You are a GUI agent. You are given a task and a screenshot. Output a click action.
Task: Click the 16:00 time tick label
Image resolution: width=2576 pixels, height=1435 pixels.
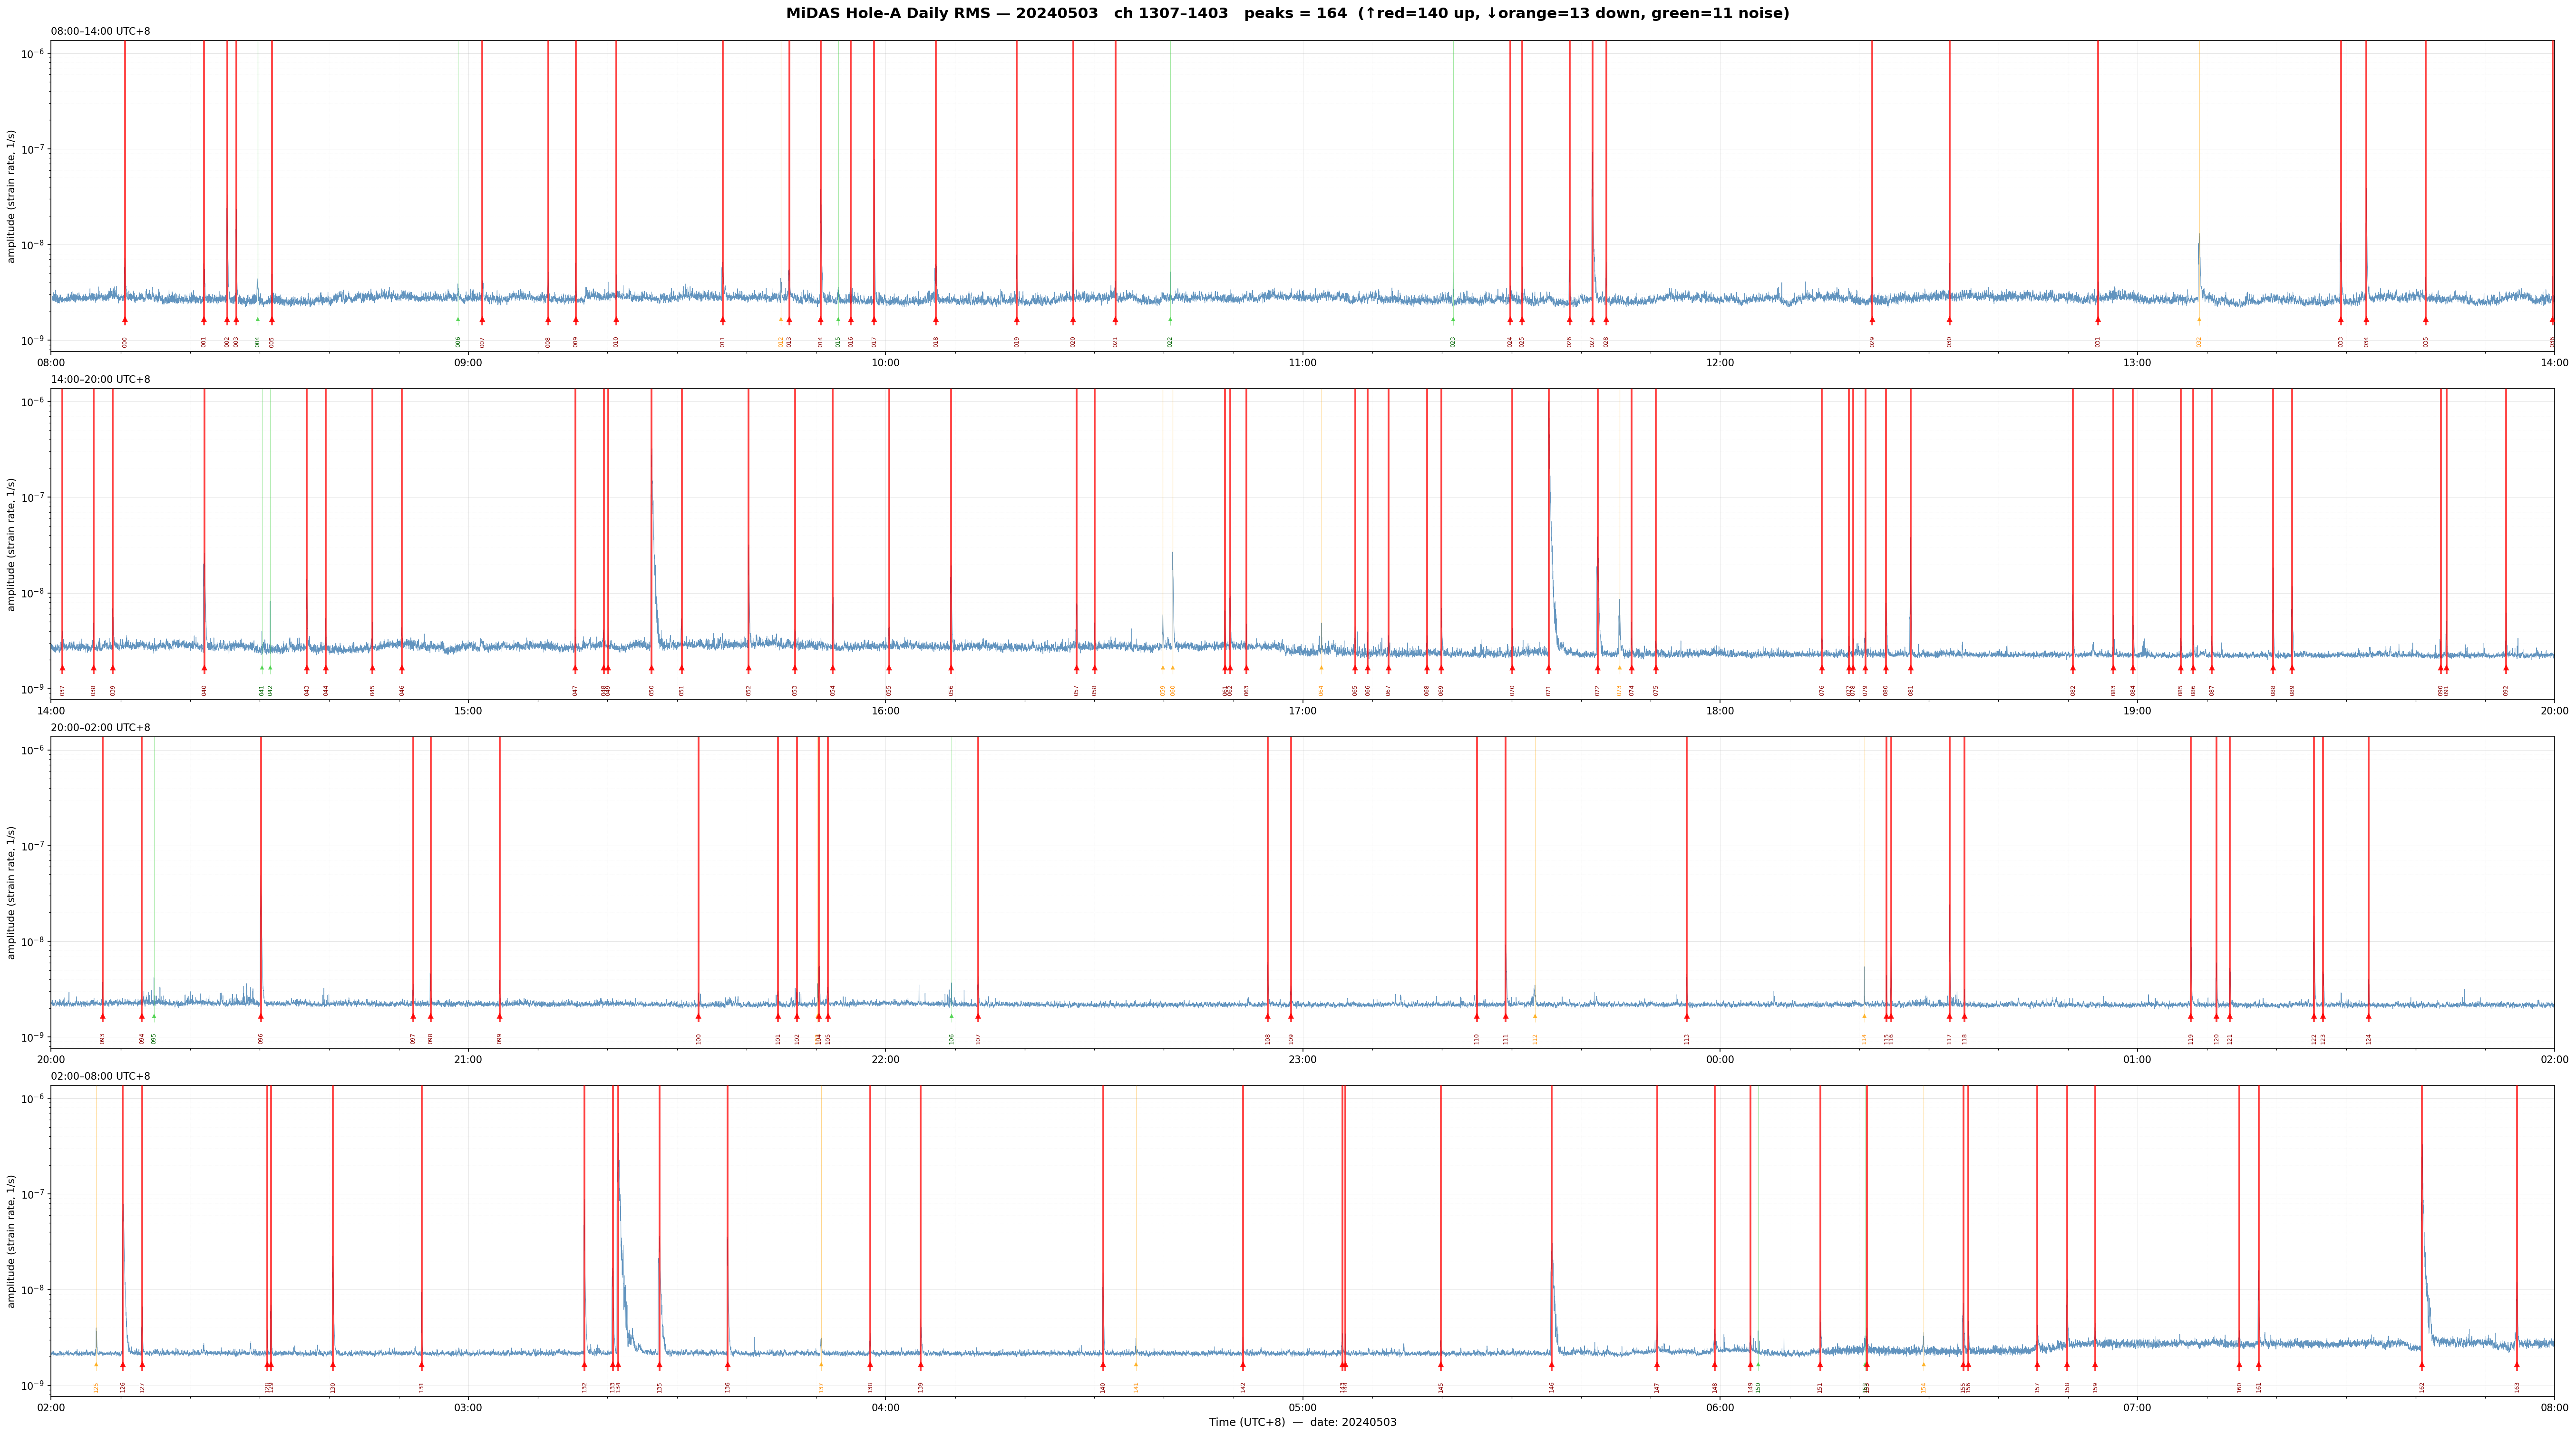pyautogui.click(x=885, y=711)
